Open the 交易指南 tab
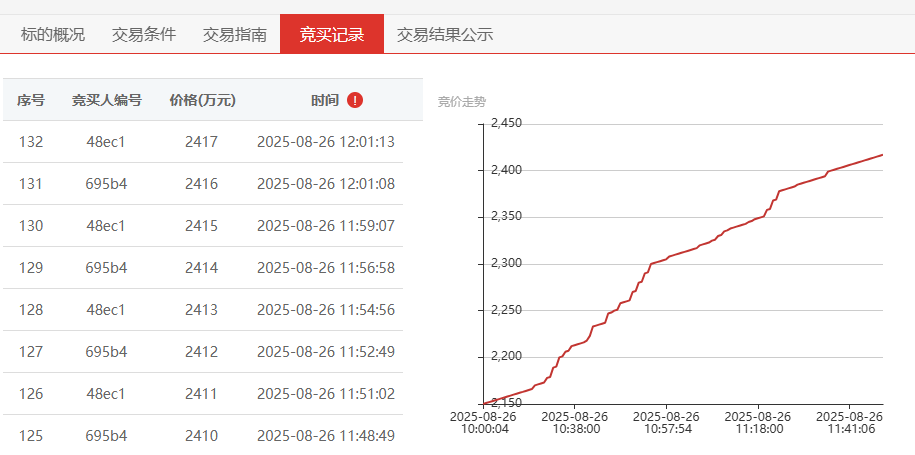 235,34
